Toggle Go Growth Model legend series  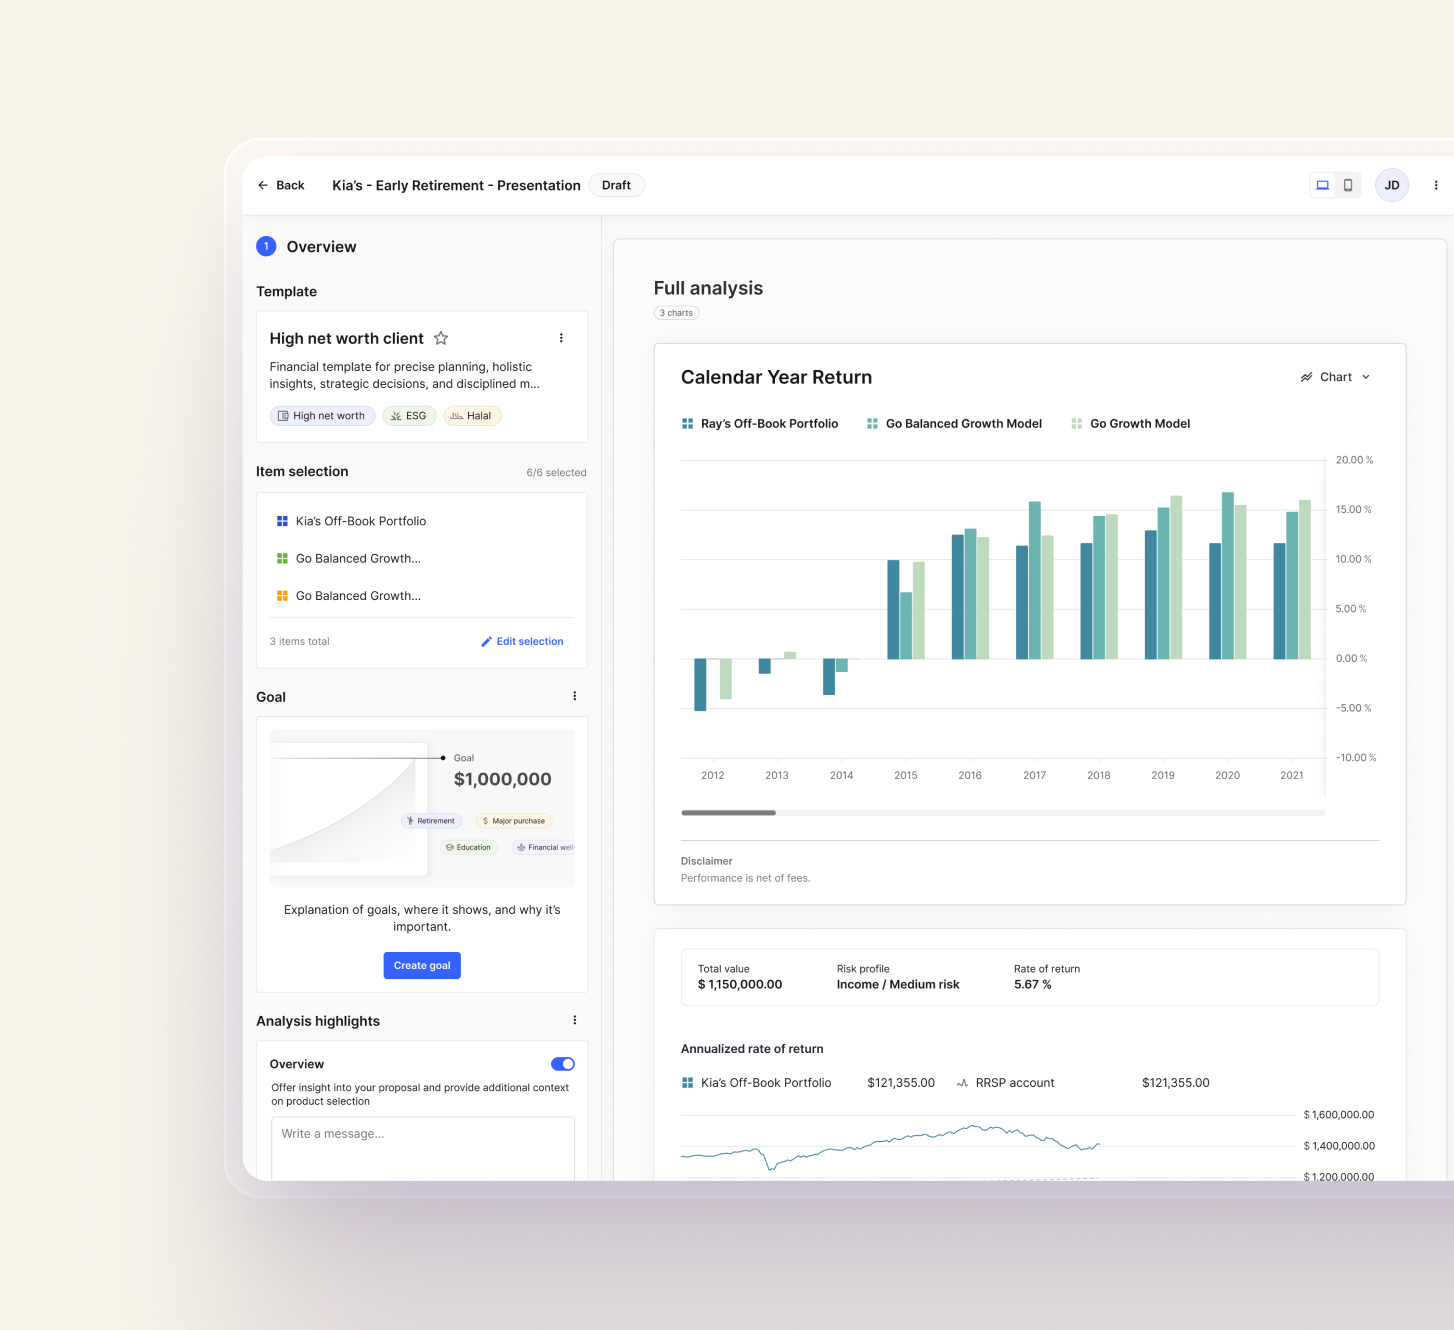1131,424
